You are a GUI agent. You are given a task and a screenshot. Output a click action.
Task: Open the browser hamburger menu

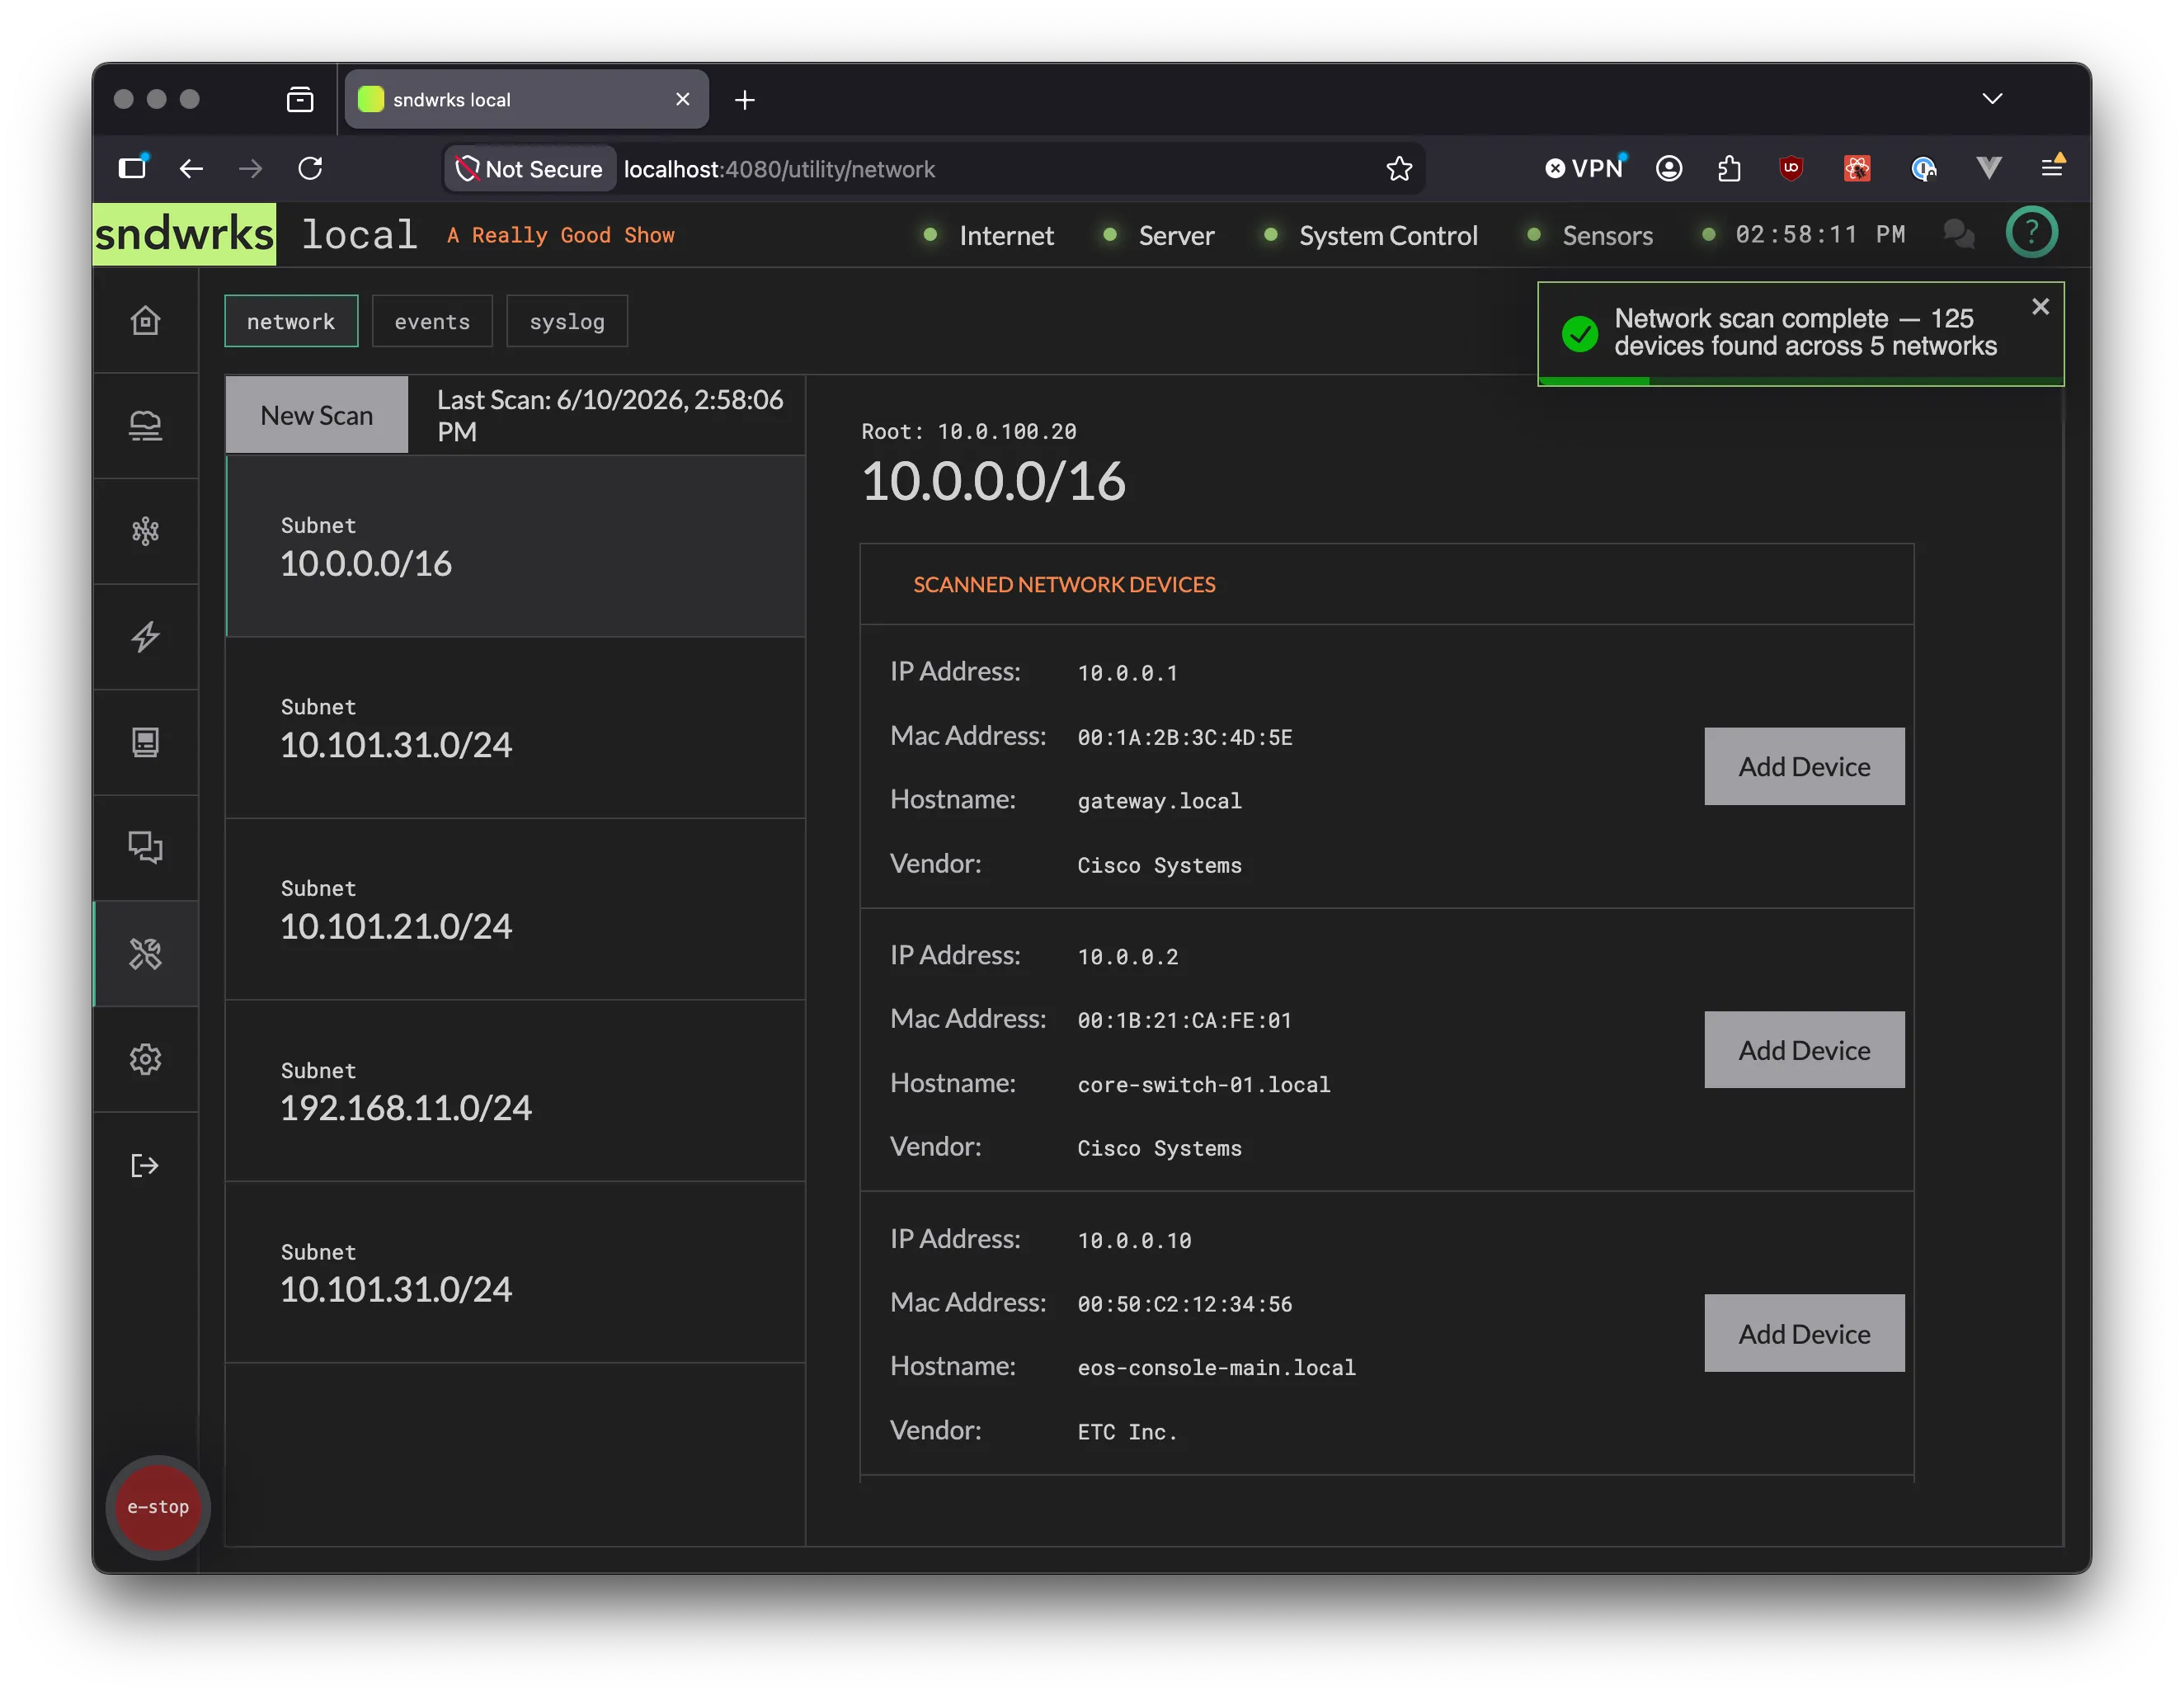click(2052, 168)
